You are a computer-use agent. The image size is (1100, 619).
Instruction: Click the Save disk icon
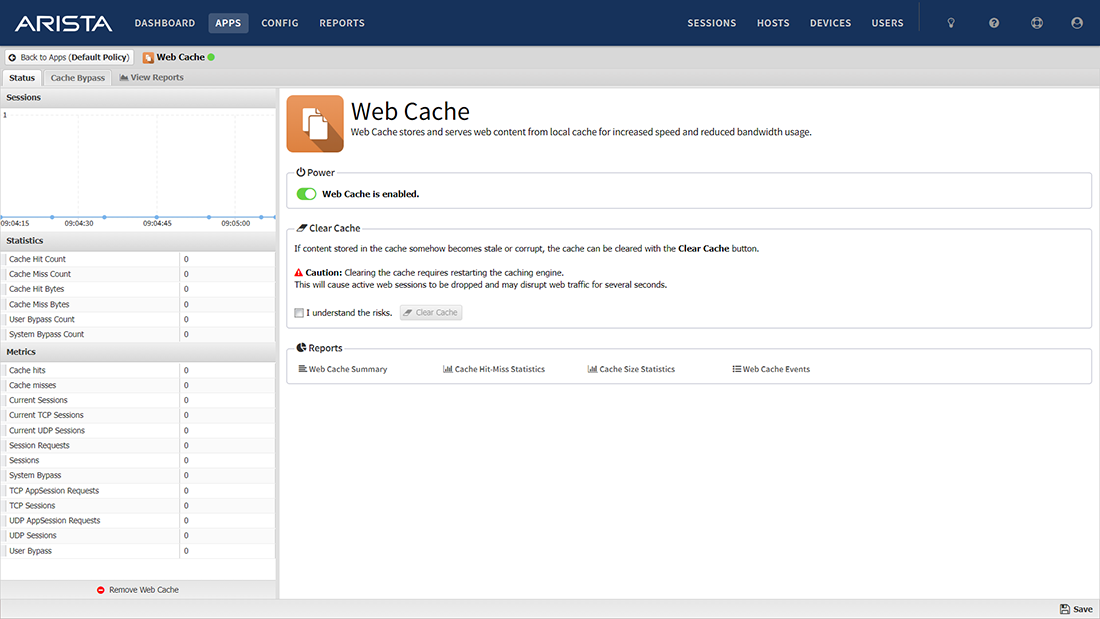pyautogui.click(x=1065, y=609)
